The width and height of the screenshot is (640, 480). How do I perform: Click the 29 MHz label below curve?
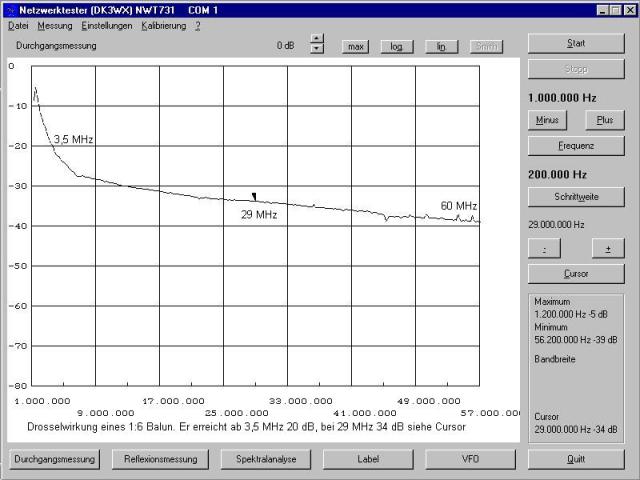point(259,215)
